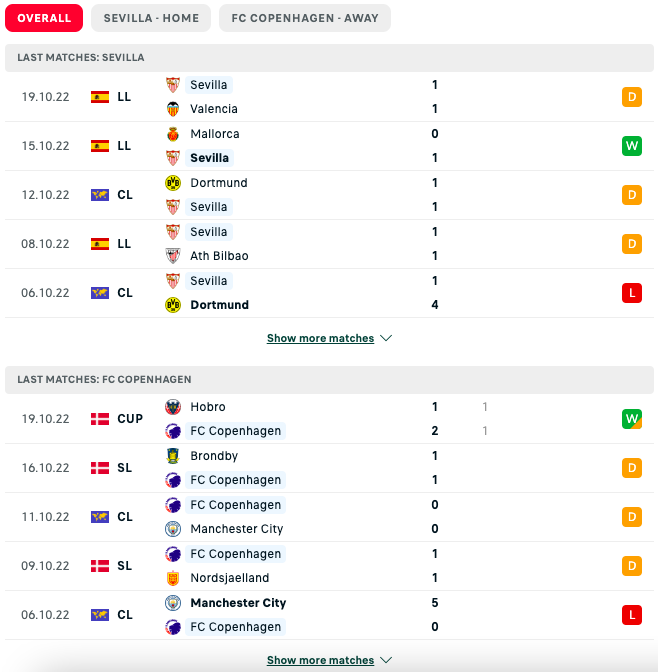Switch to Sevilla - Home tab
The height and width of the screenshot is (672, 658).
tap(151, 18)
